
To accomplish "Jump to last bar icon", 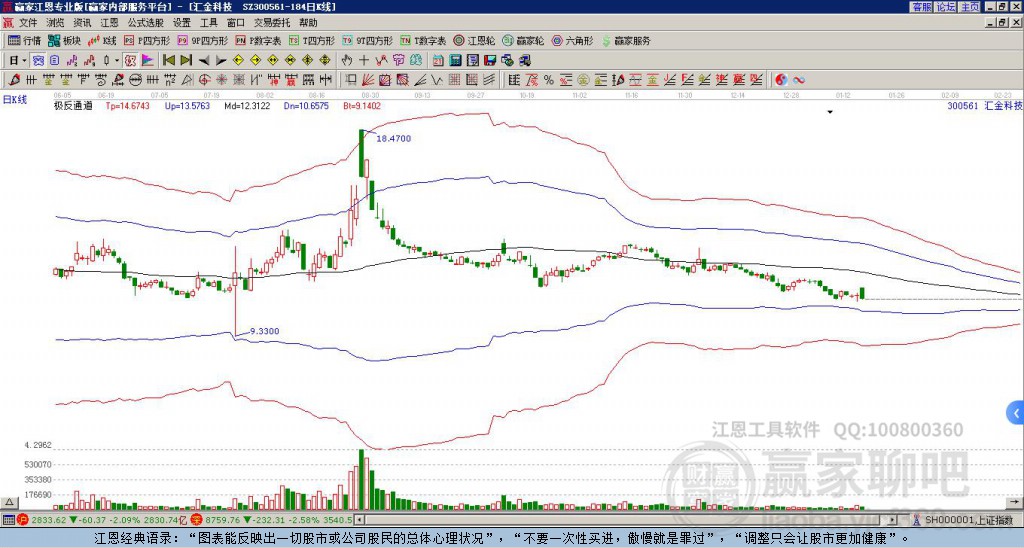I will click(x=186, y=61).
